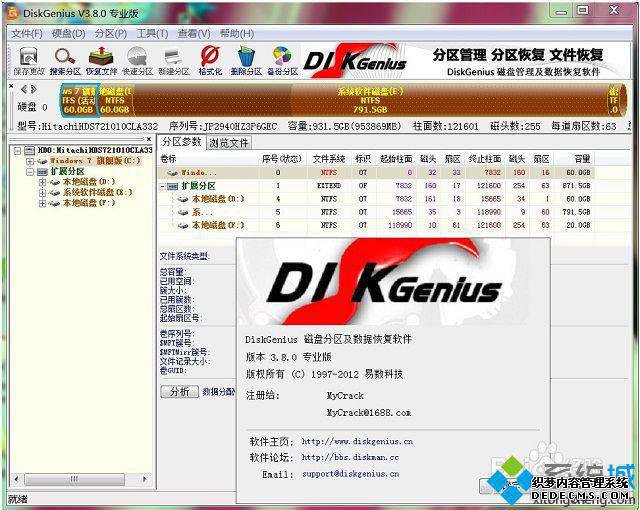Click the 系统软件磁盘(E:) 791.5GB disk bar segment
Screen dimensions: 640x510
370,100
